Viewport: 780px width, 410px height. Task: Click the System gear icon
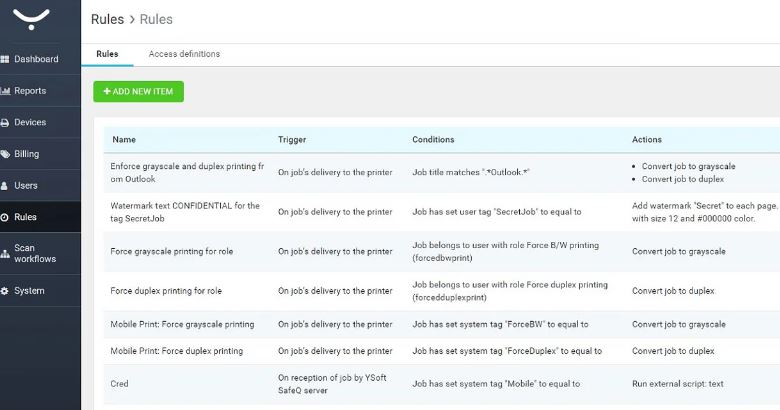pos(4,291)
